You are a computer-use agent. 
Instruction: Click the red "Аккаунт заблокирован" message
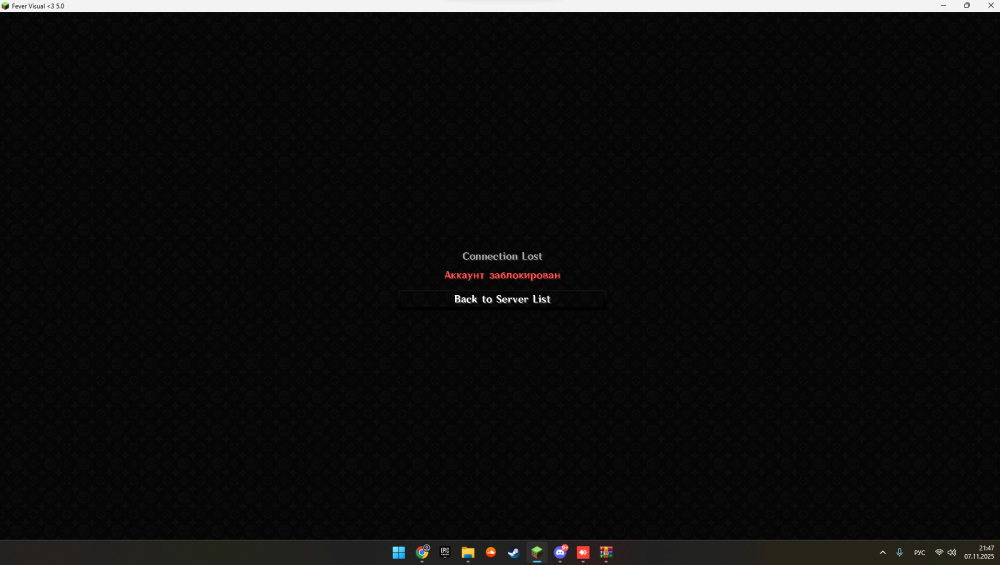tap(502, 275)
